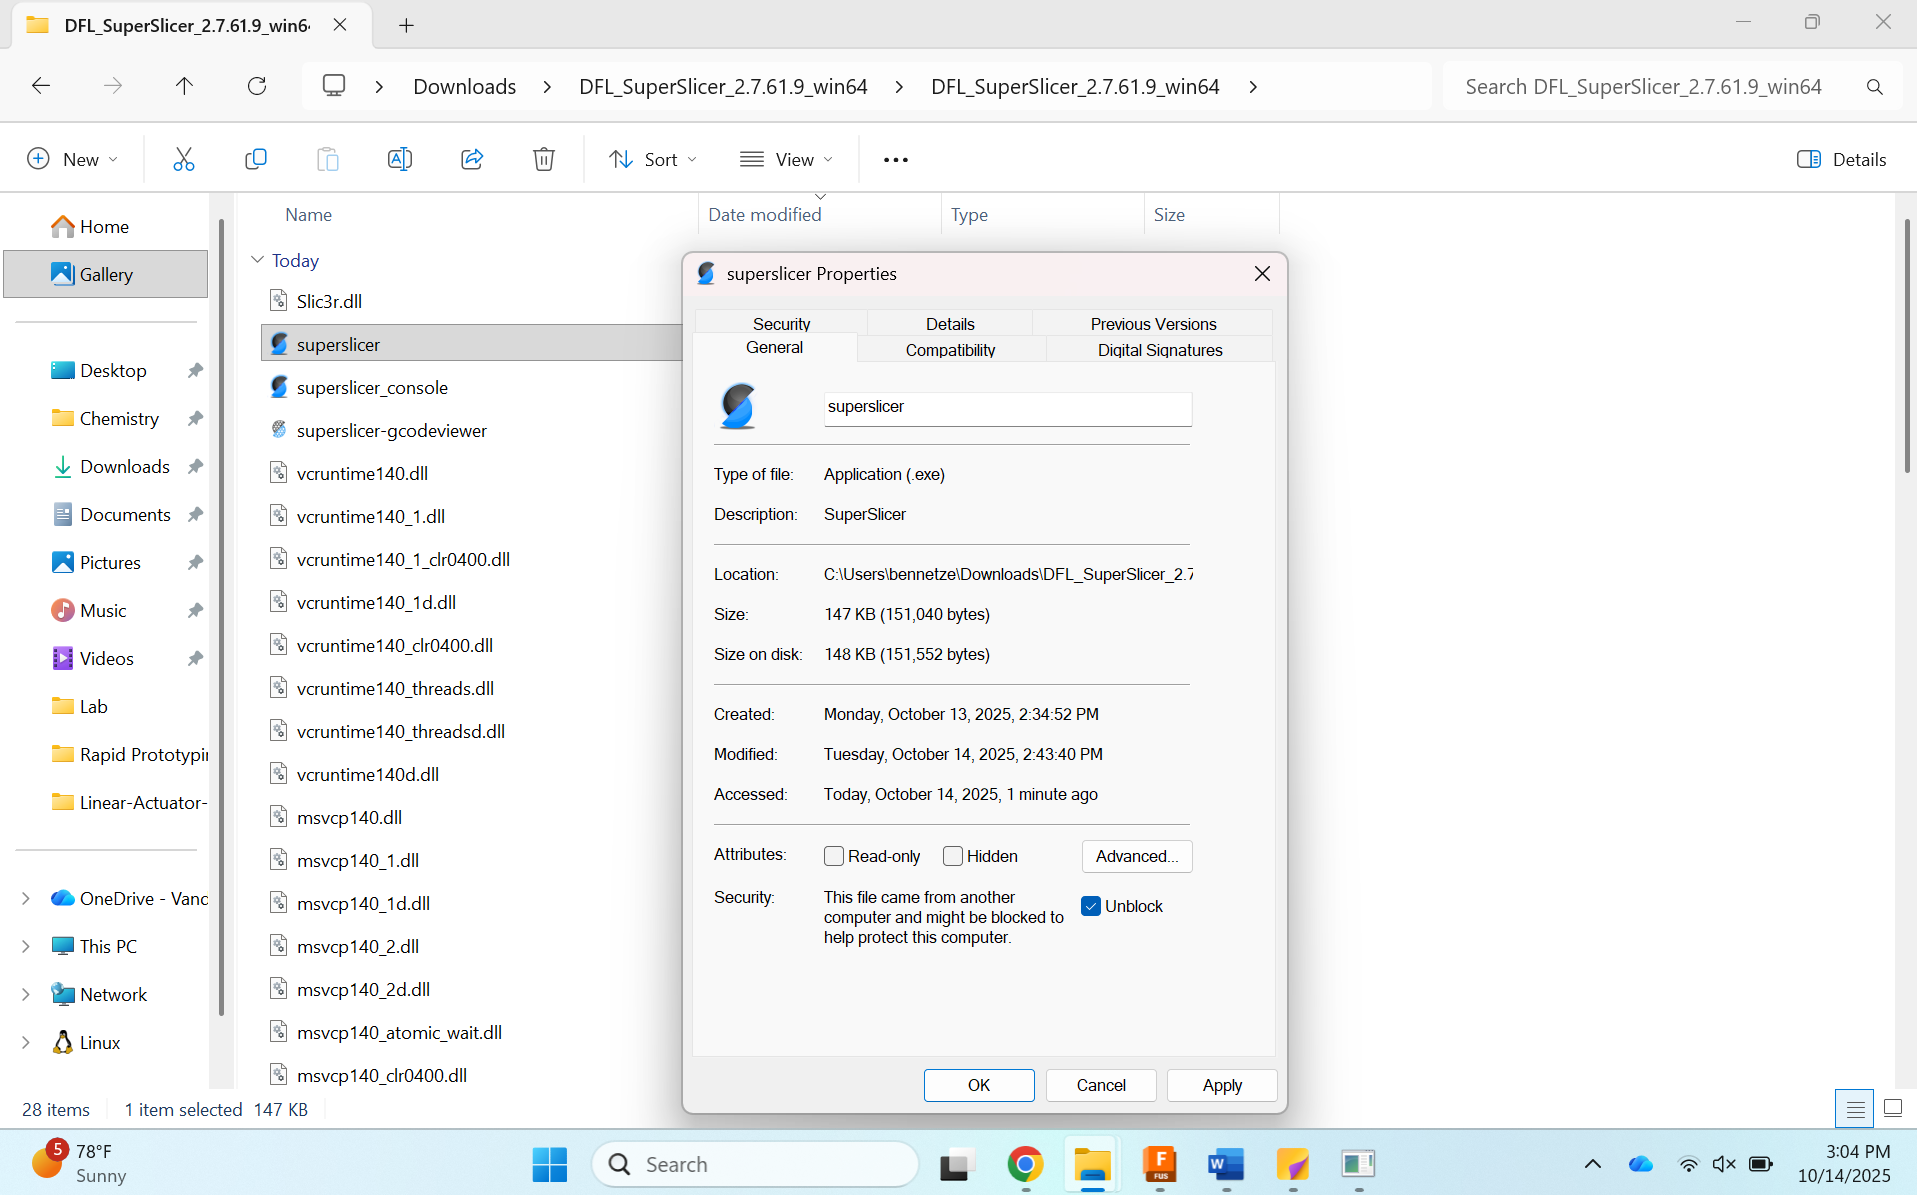The height and width of the screenshot is (1195, 1917).
Task: Open the New dropdown menu
Action: 72,159
